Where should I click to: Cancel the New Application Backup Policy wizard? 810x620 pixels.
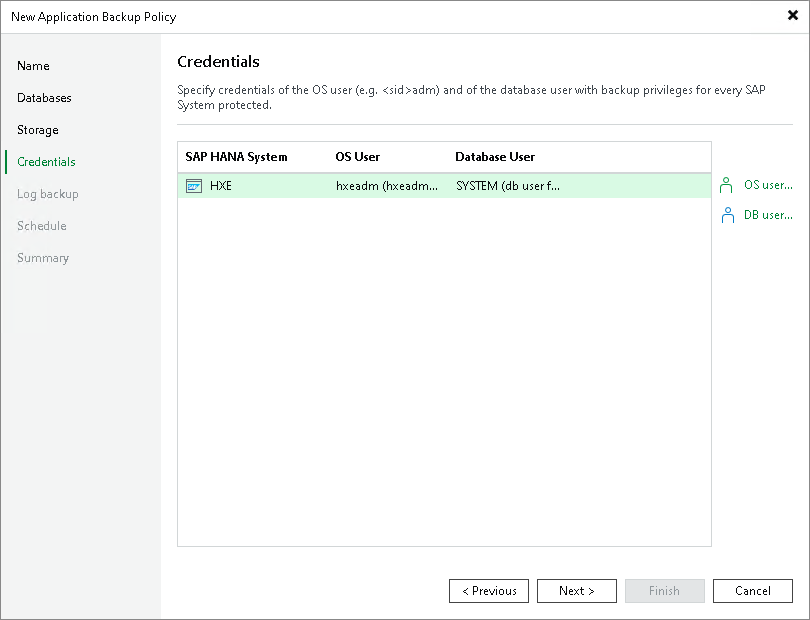pyautogui.click(x=753, y=590)
